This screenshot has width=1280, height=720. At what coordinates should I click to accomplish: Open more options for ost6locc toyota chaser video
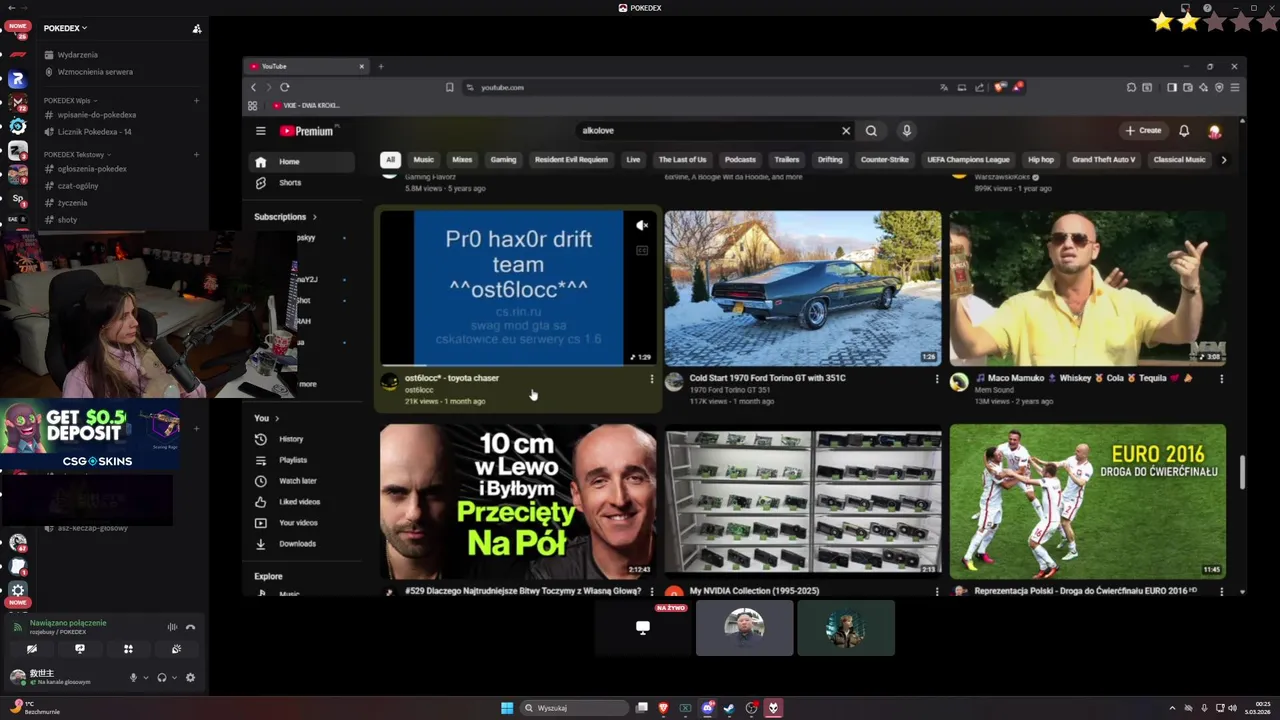tap(652, 379)
